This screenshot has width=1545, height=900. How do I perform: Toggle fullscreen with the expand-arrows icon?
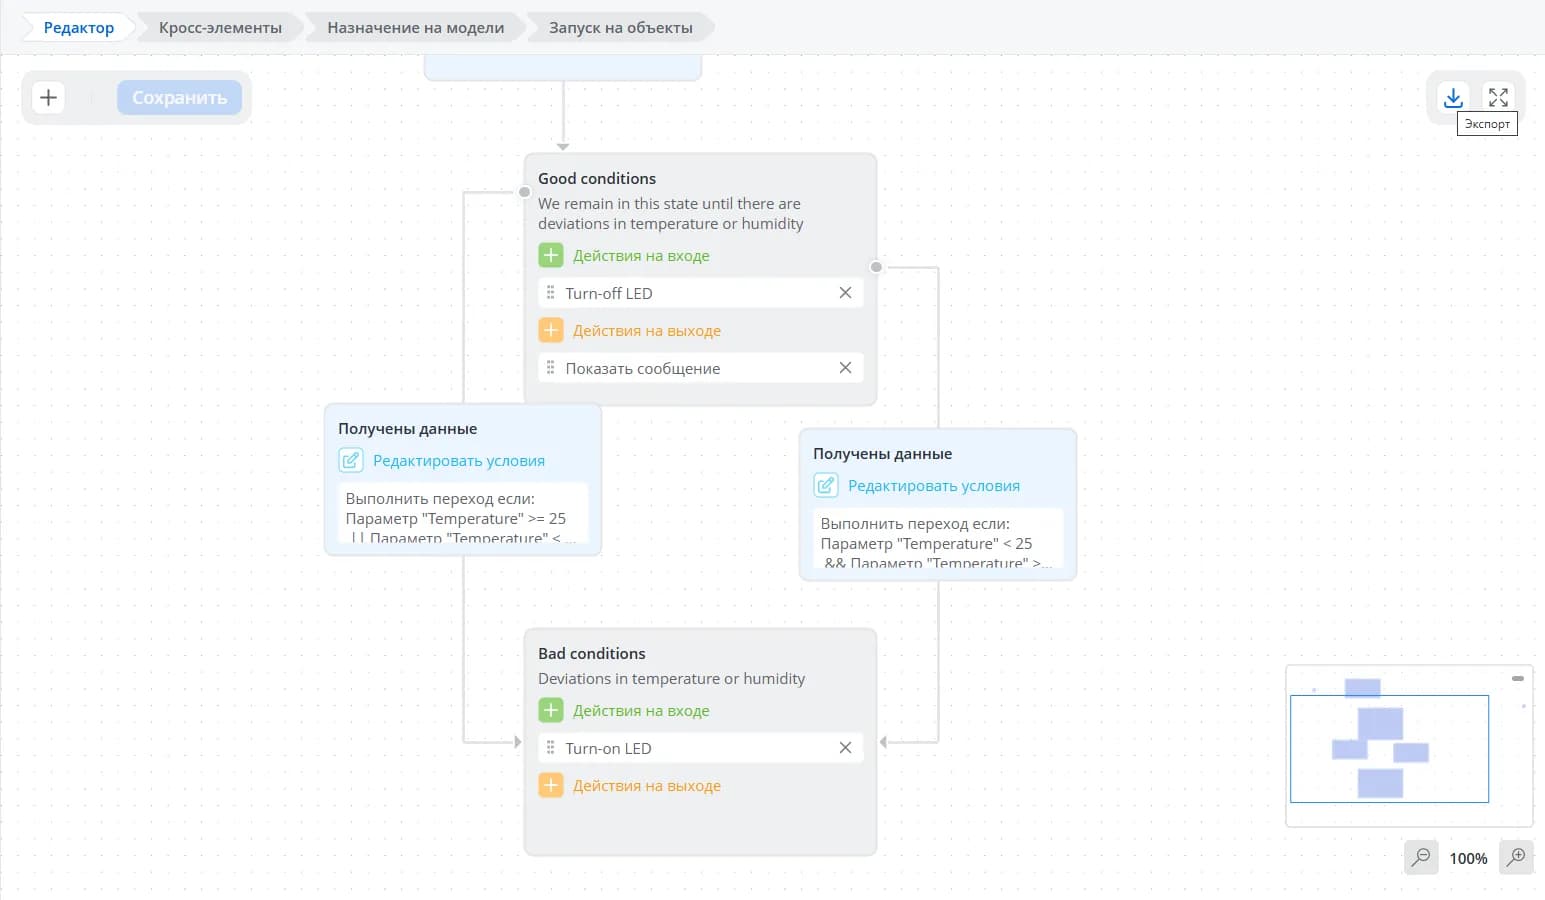click(x=1498, y=97)
